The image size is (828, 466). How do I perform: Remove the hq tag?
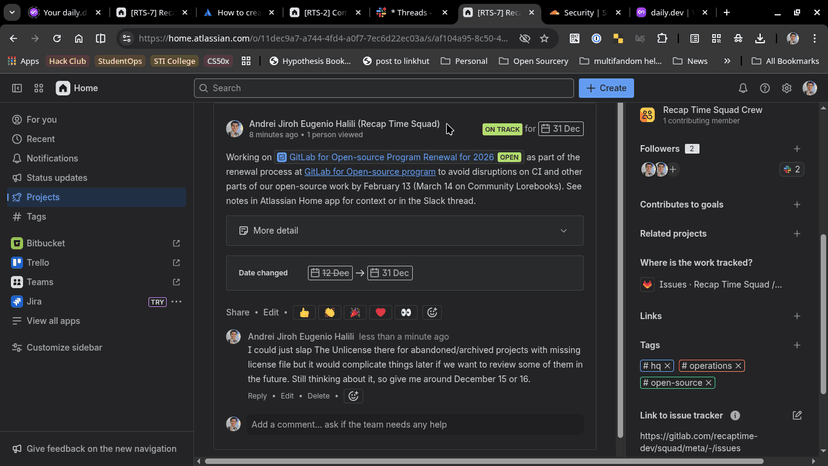[668, 366]
